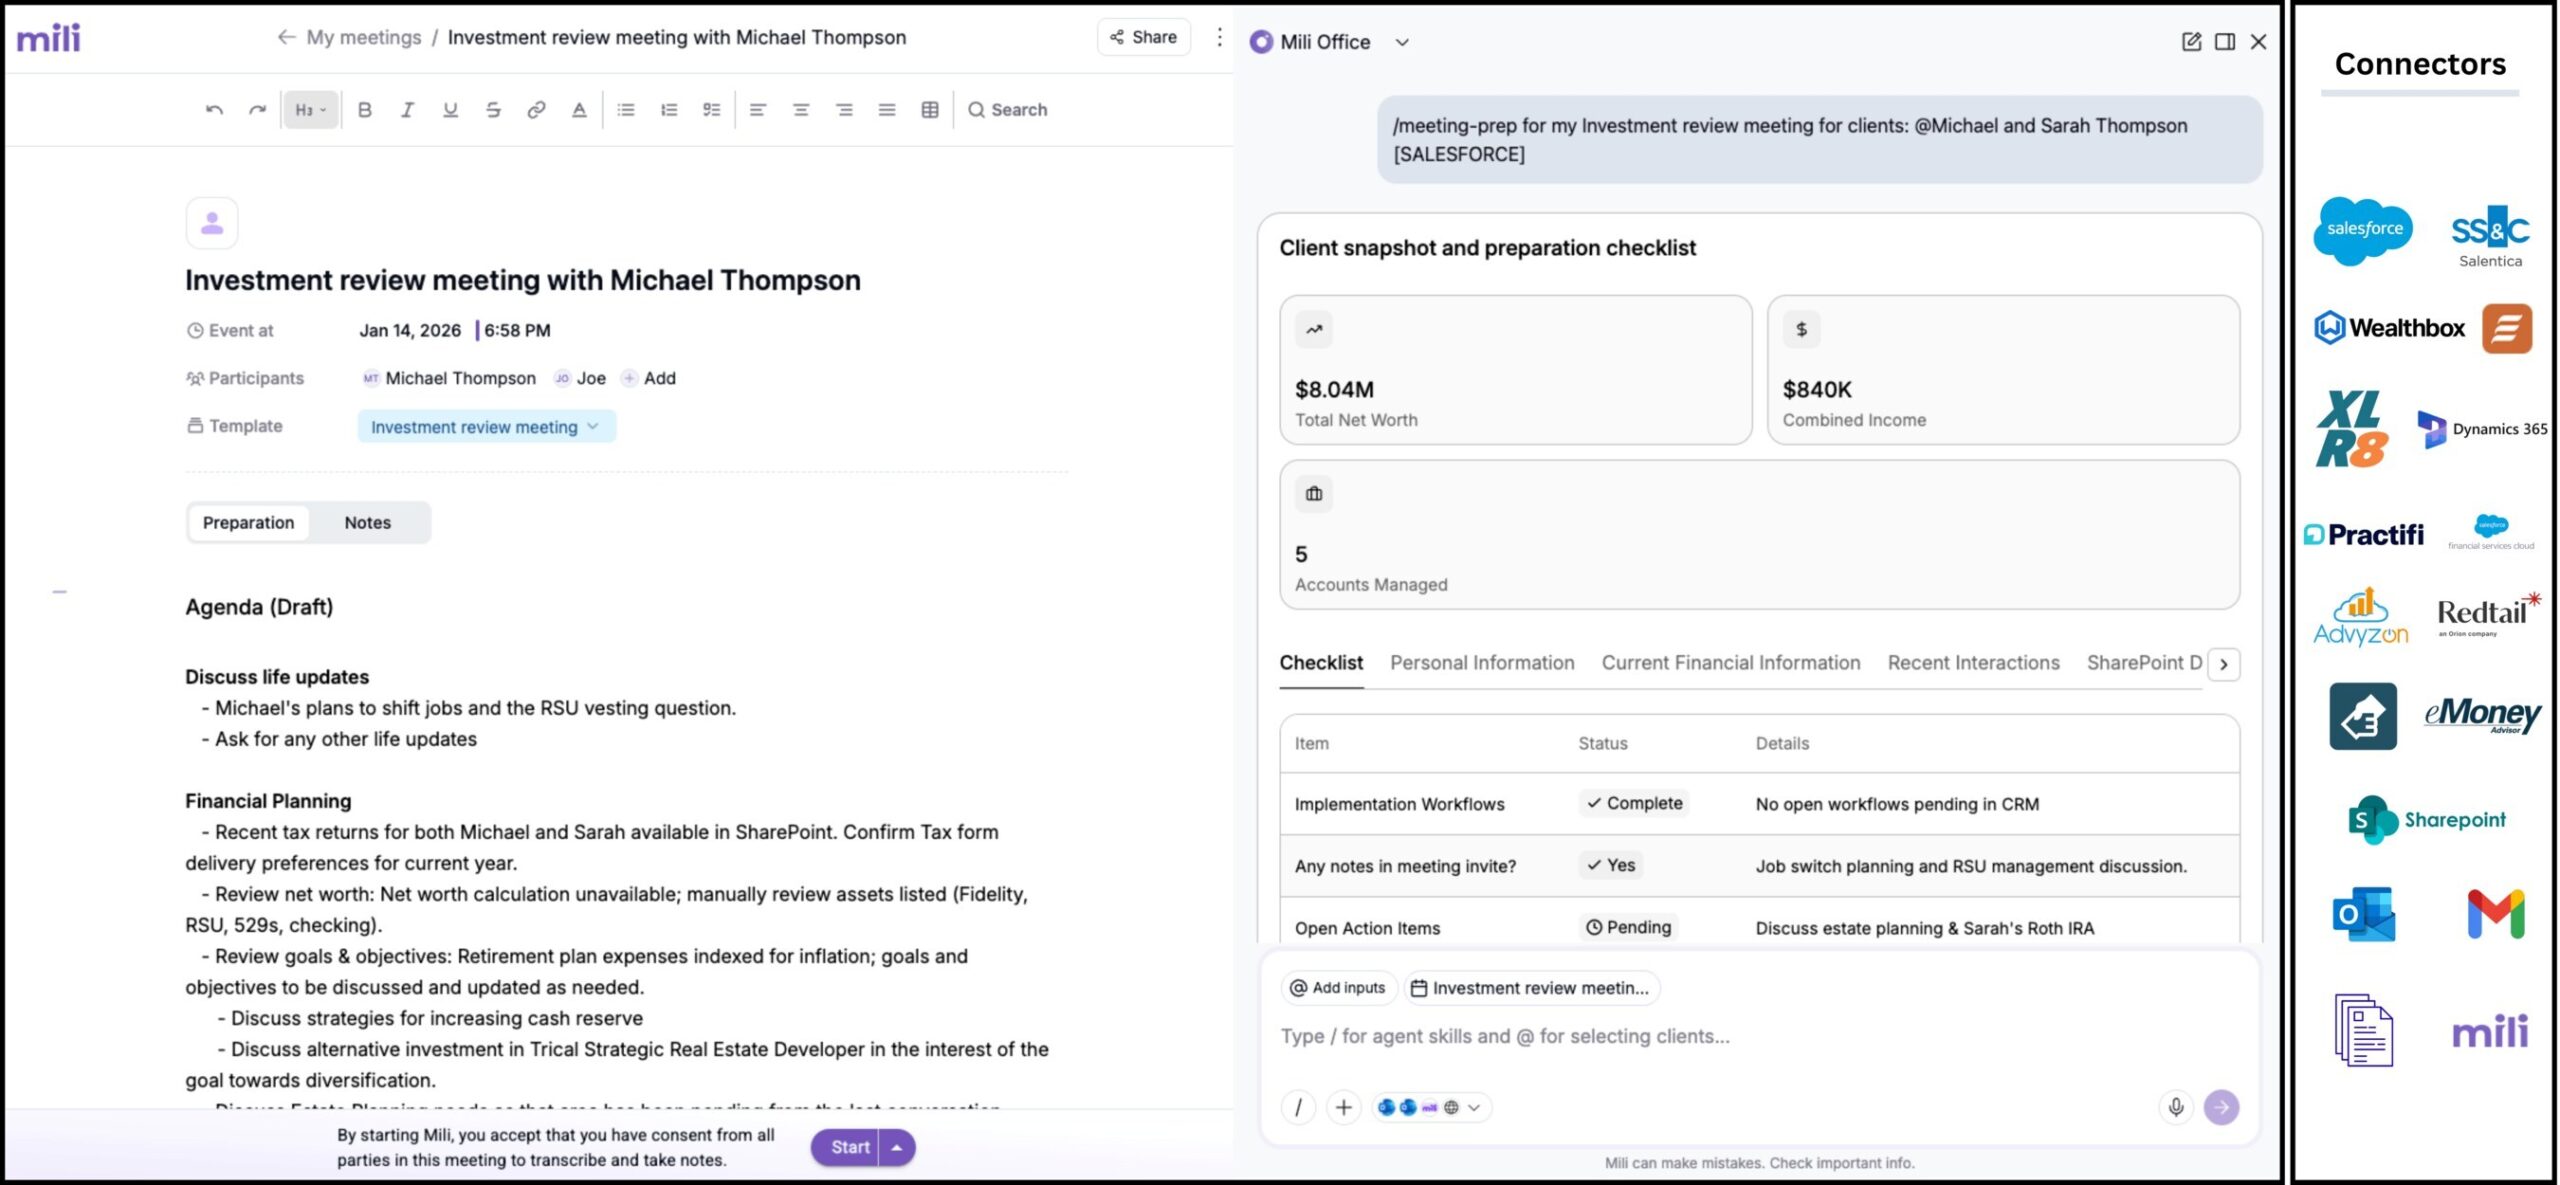
Task: Toggle bold formatting
Action: pyautogui.click(x=364, y=110)
